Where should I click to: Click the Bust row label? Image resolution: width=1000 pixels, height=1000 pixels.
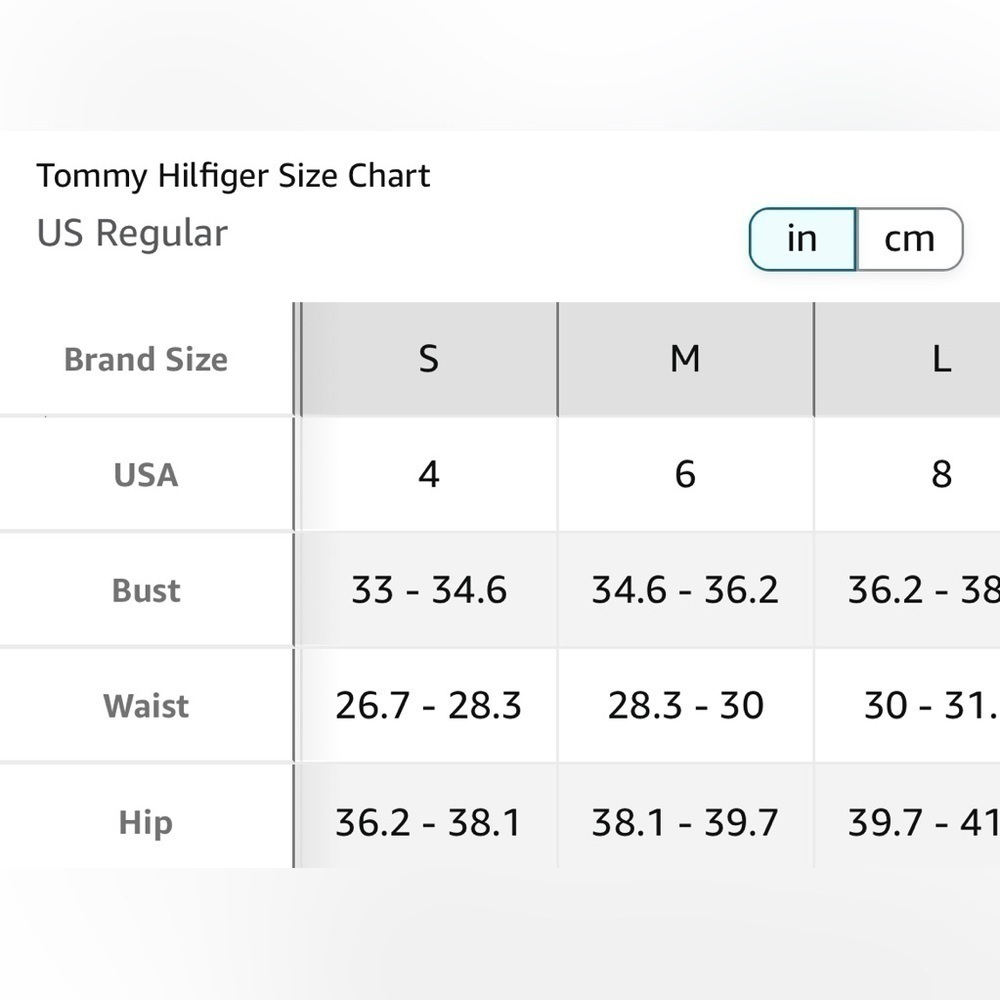[x=146, y=590]
